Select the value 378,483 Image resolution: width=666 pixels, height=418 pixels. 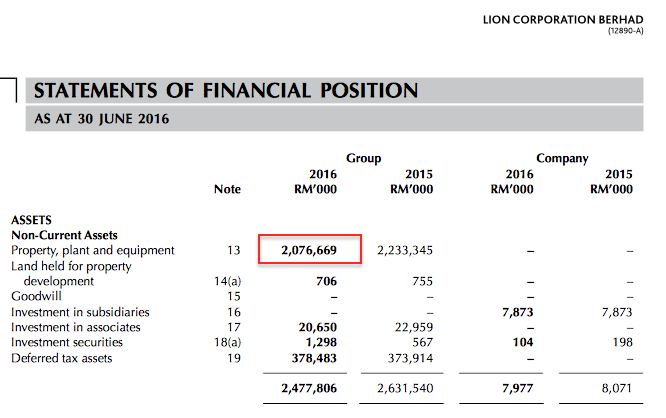tap(314, 358)
